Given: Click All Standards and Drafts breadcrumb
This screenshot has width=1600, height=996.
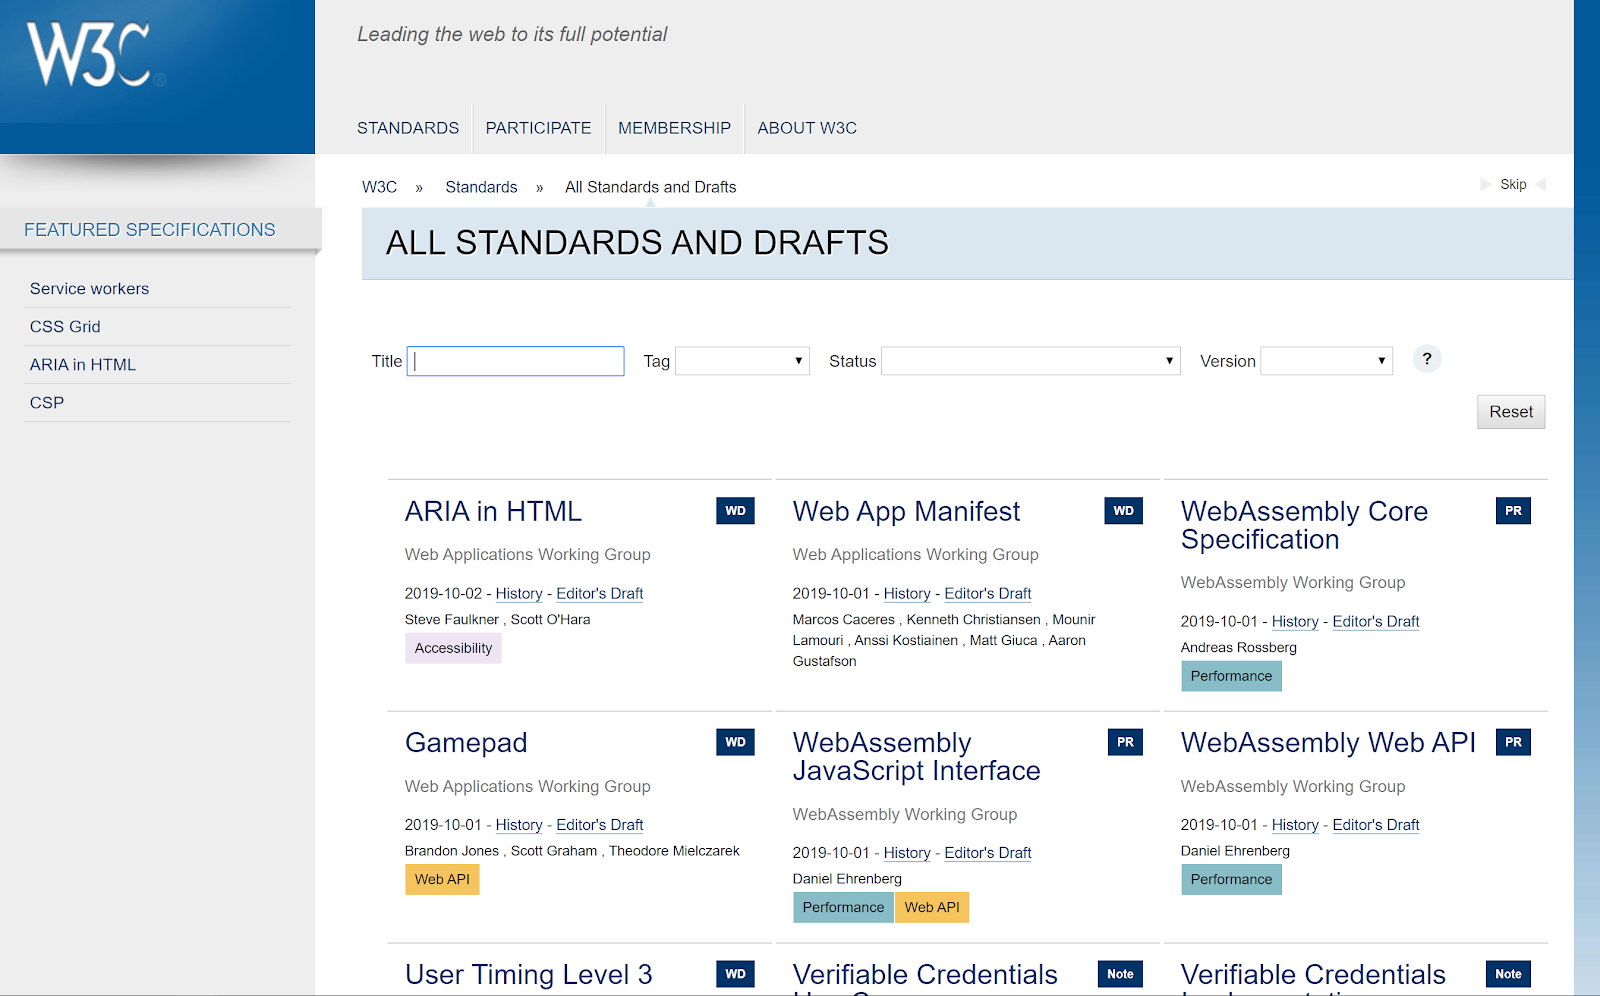Looking at the screenshot, I should (x=650, y=187).
